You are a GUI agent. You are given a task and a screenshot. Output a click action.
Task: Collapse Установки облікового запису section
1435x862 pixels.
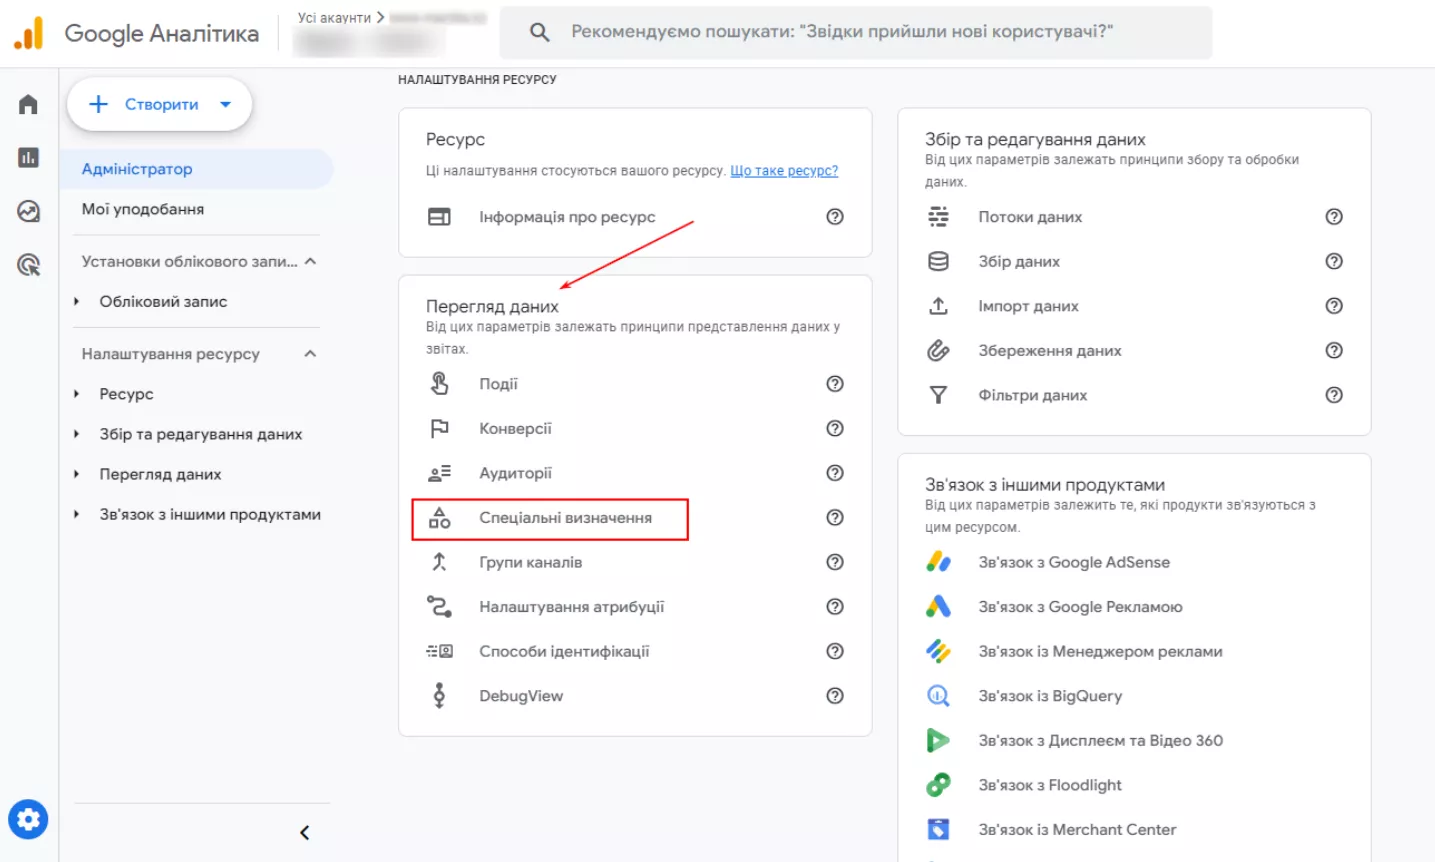pos(310,261)
